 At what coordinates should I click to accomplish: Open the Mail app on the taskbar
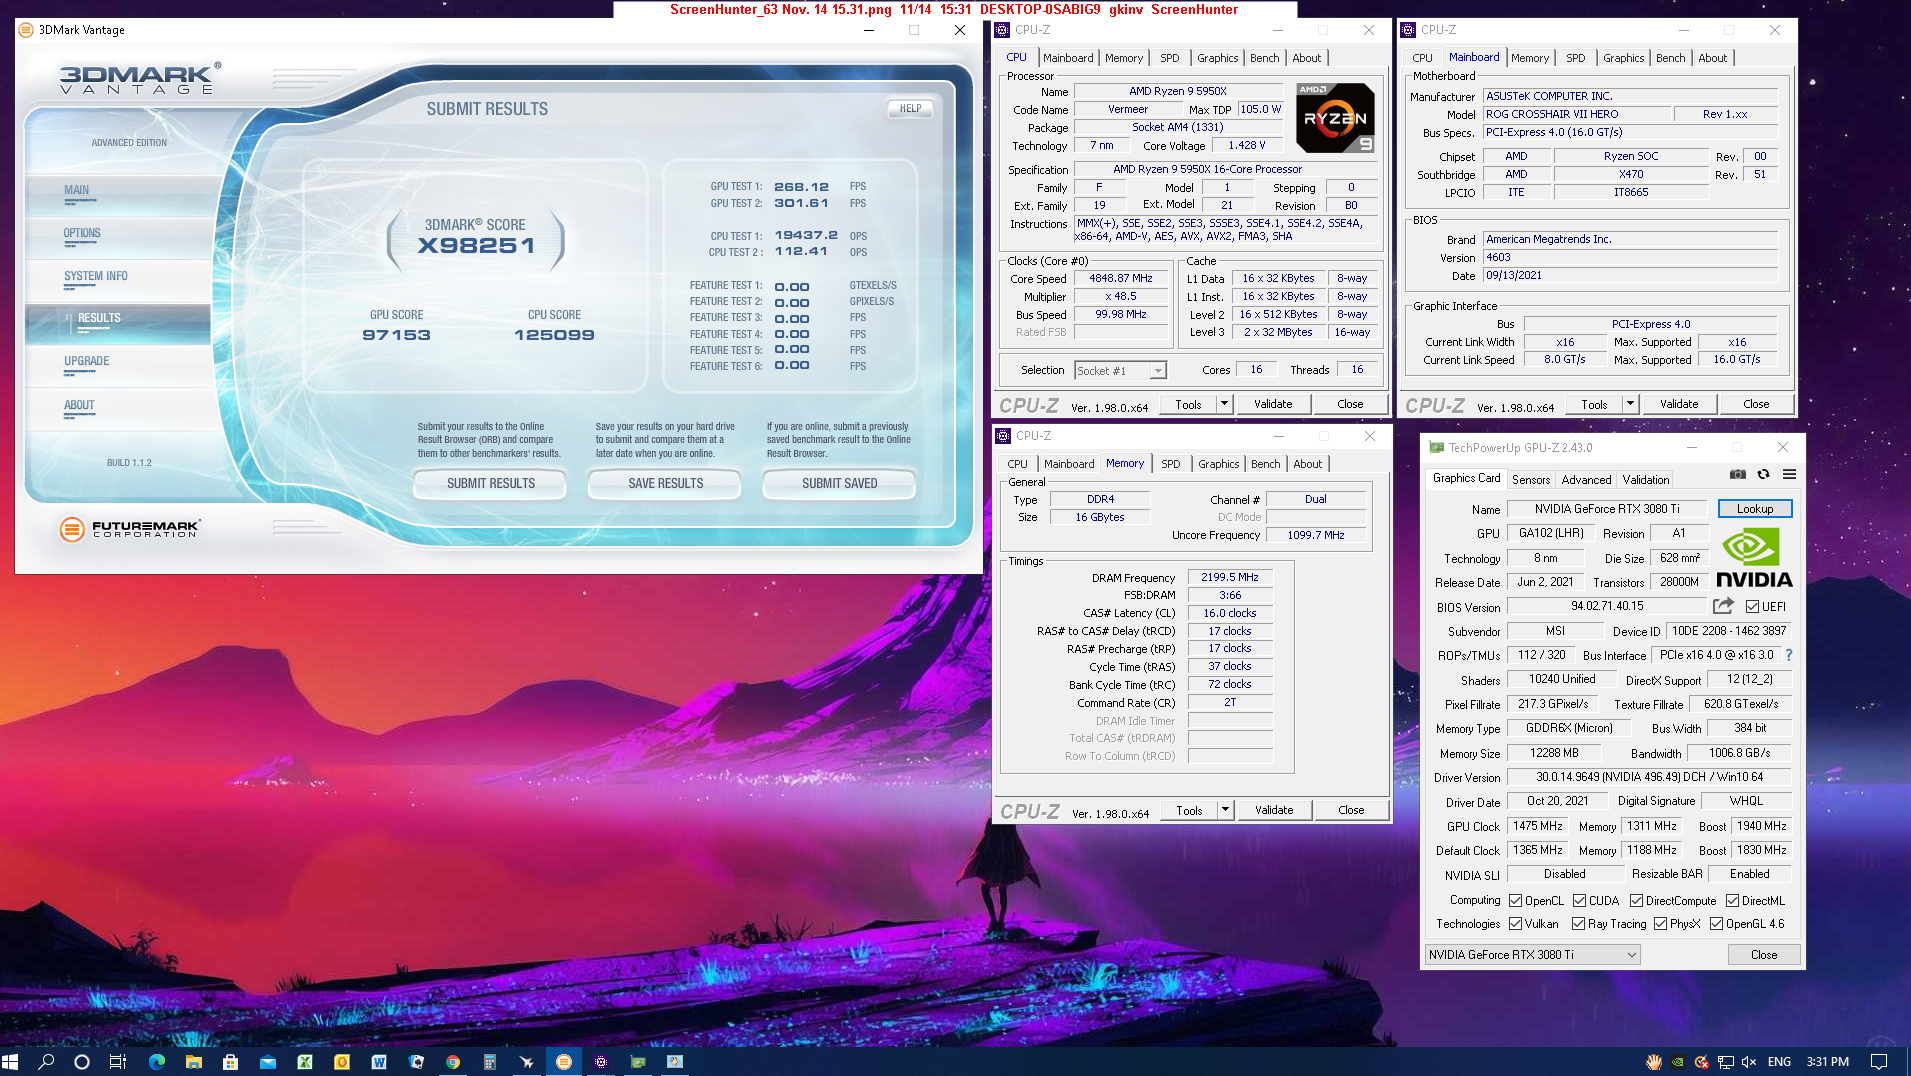click(x=268, y=1062)
